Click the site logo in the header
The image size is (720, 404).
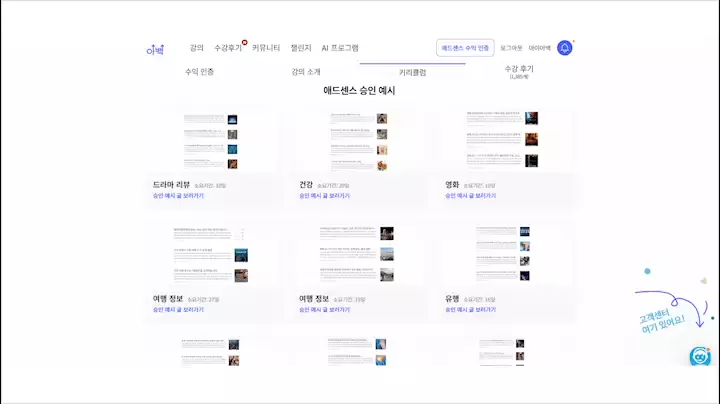click(x=154, y=48)
